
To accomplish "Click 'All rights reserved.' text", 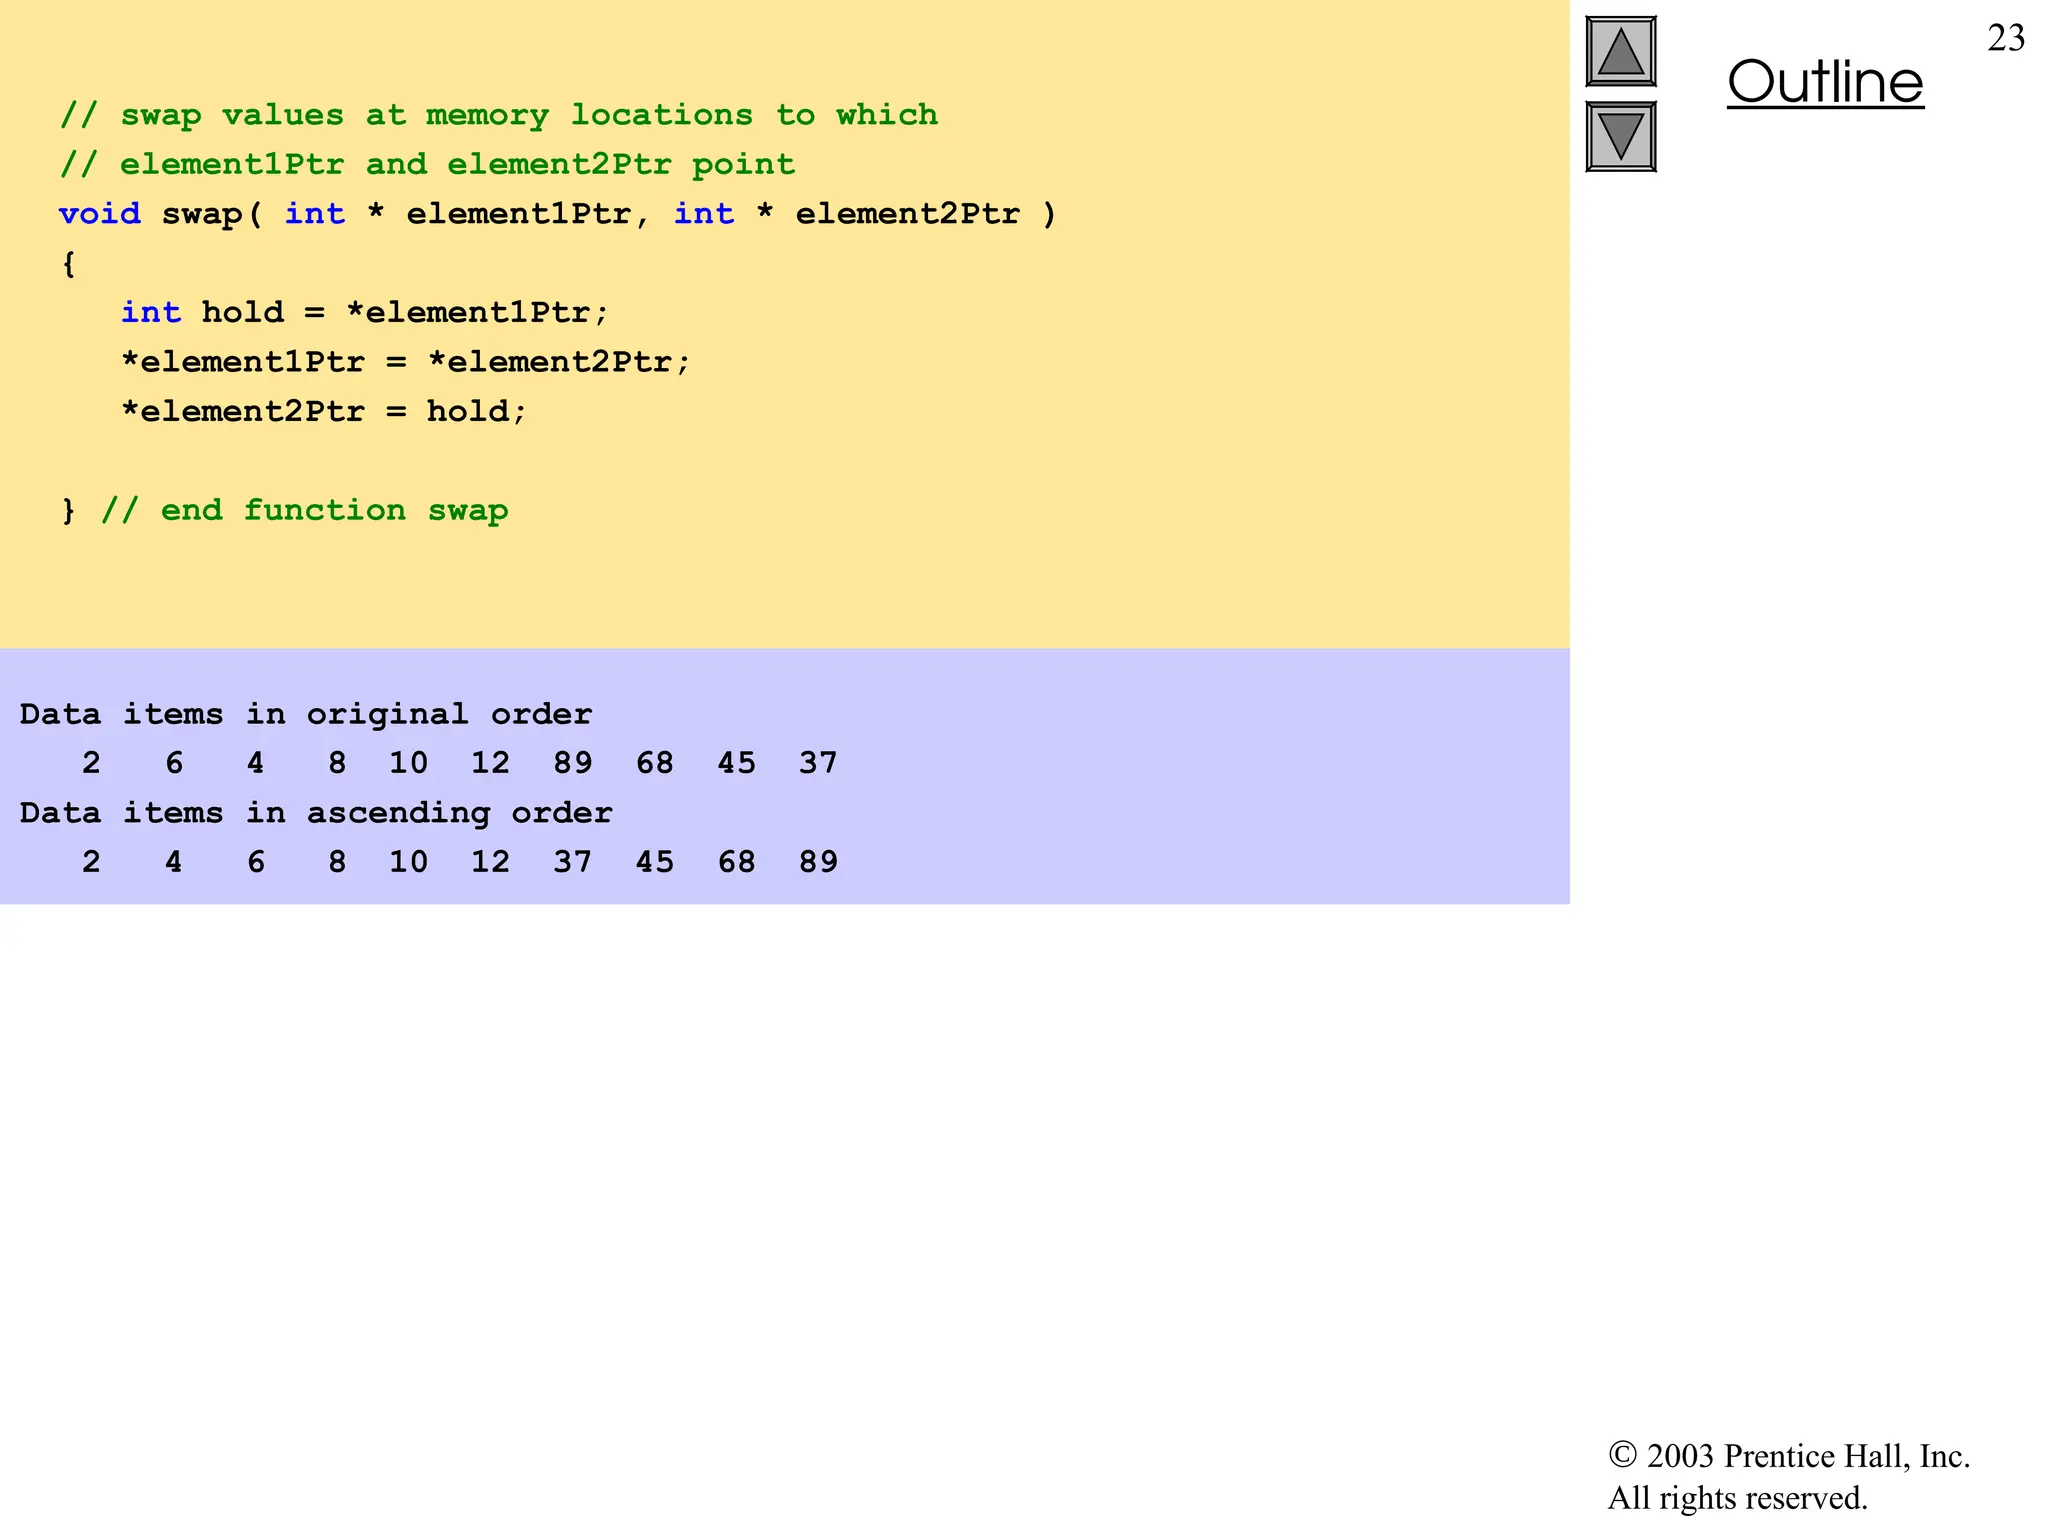I will (x=1737, y=1498).
